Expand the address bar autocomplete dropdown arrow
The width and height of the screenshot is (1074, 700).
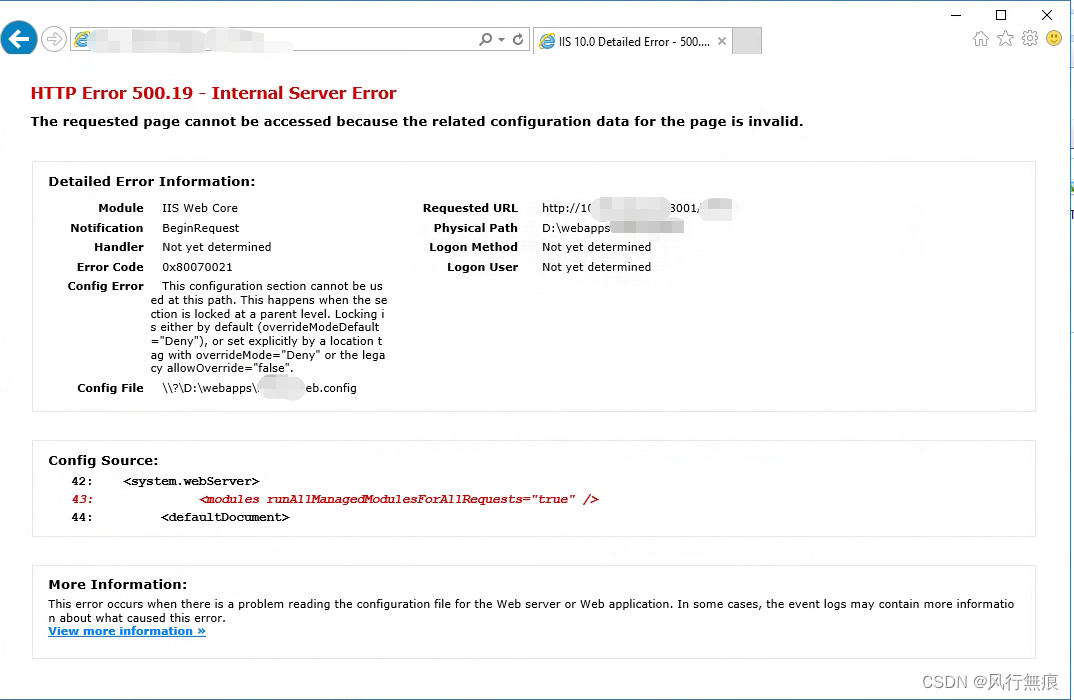coord(501,40)
